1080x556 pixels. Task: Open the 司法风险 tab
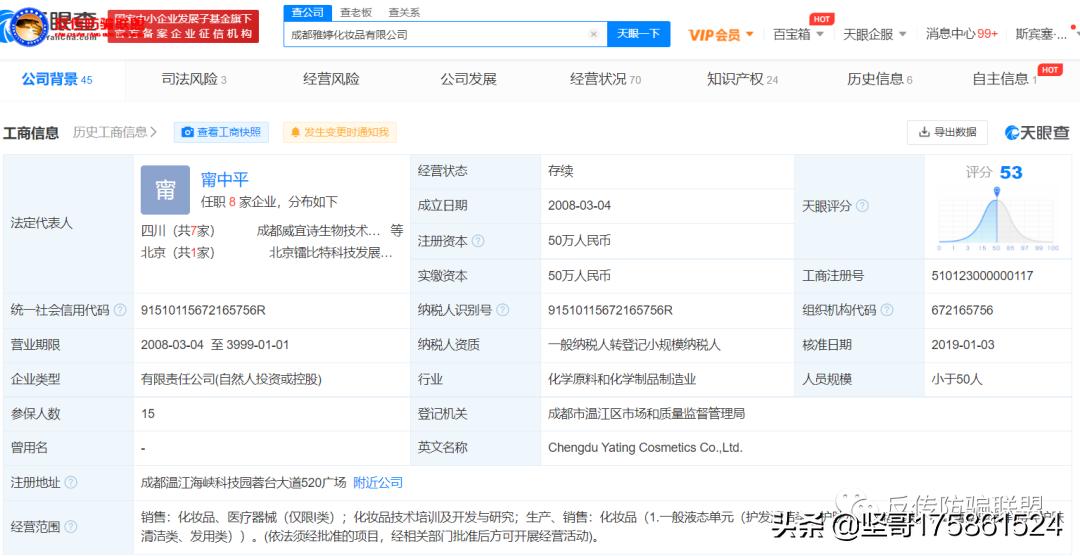coord(194,79)
